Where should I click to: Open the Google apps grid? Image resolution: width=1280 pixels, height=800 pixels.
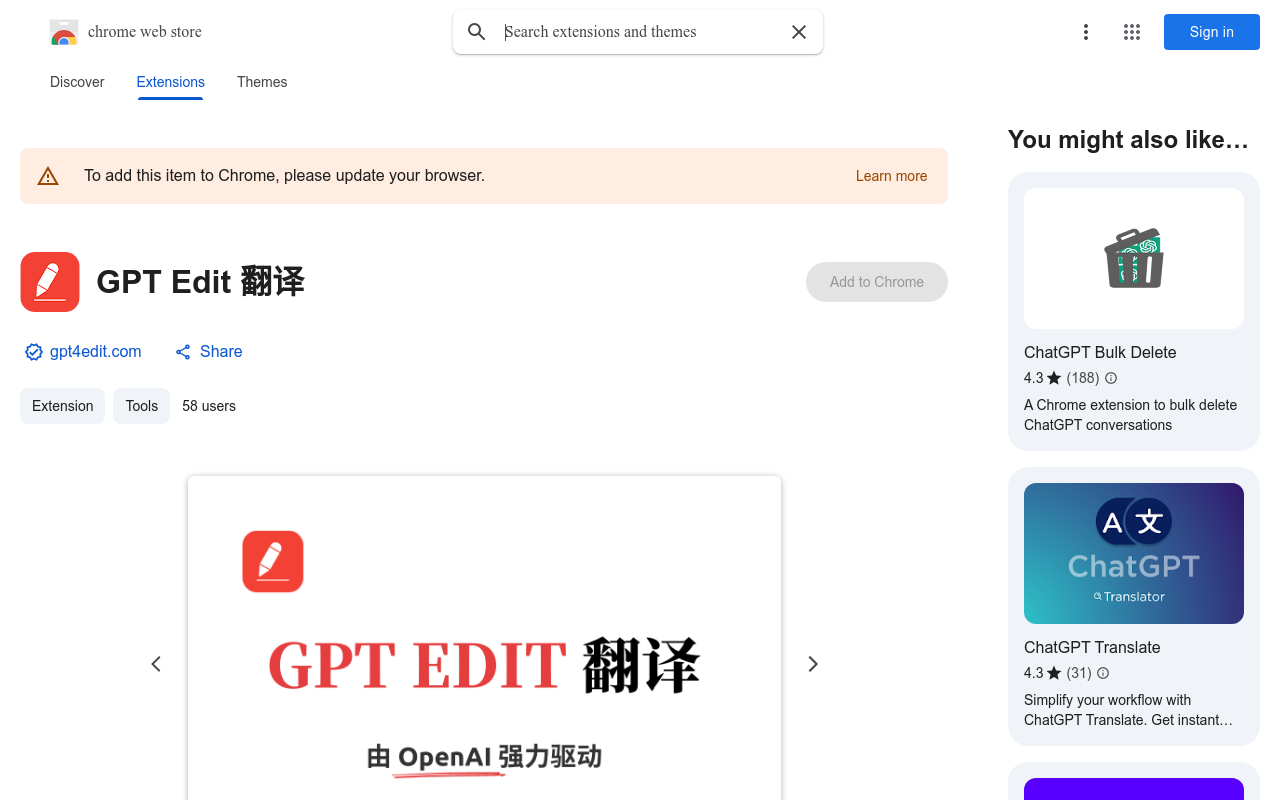[1132, 32]
